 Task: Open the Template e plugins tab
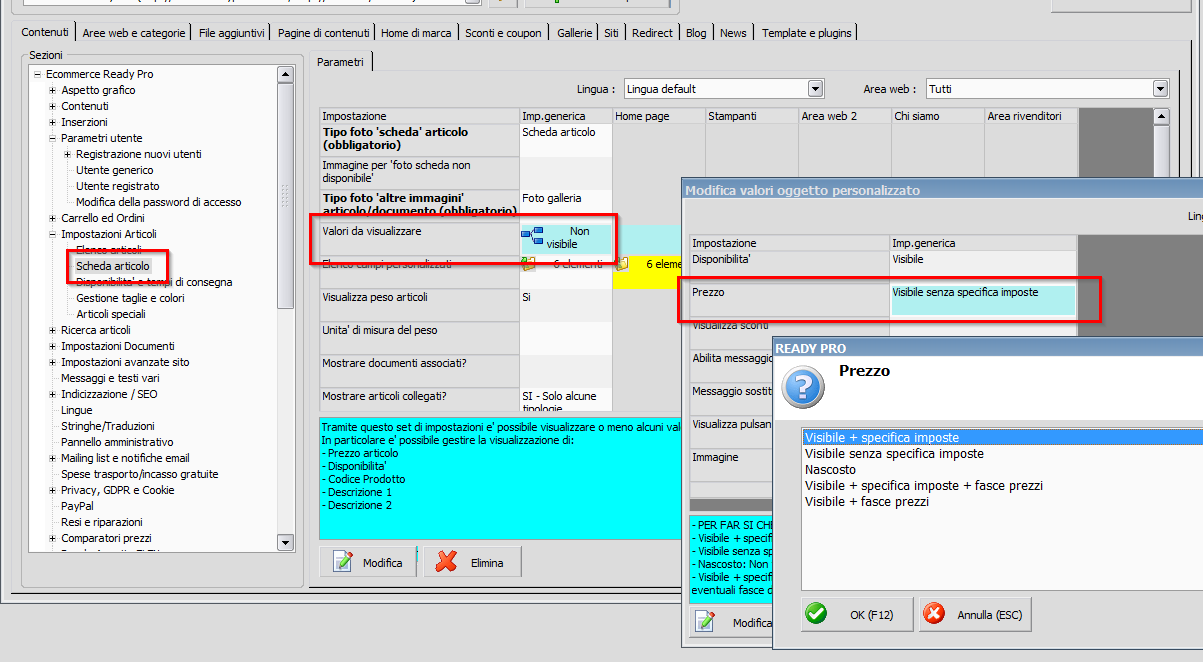point(807,33)
